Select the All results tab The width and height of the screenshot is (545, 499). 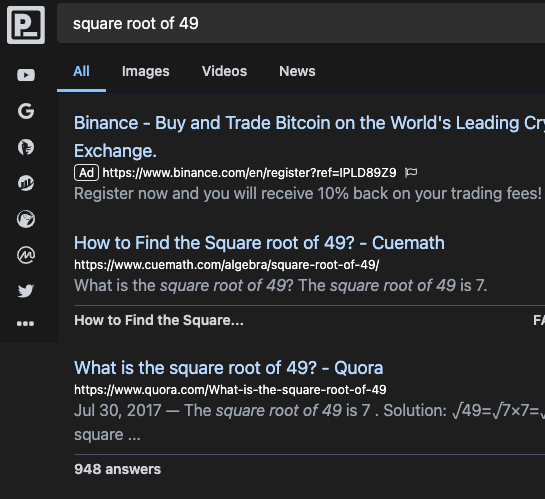[81, 71]
